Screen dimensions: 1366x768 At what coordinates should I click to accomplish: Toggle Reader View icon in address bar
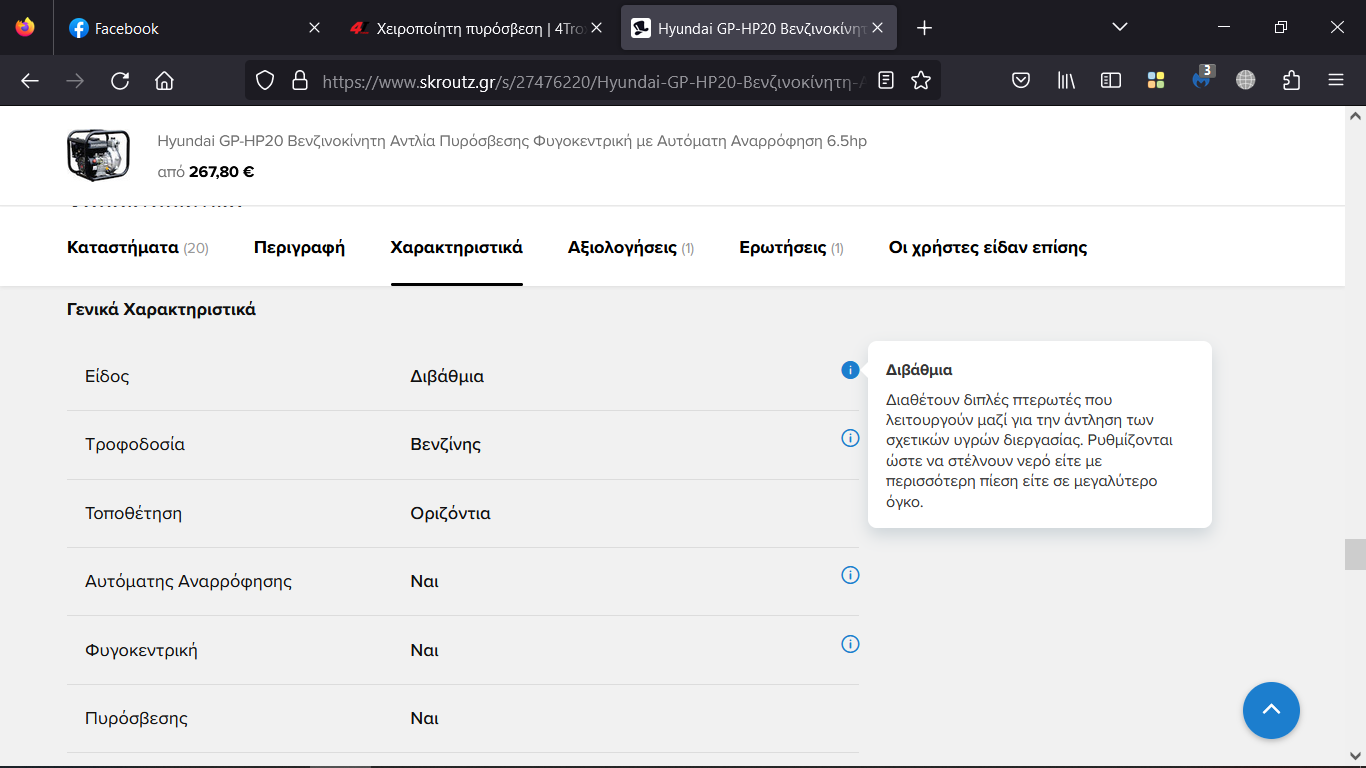pyautogui.click(x=886, y=80)
